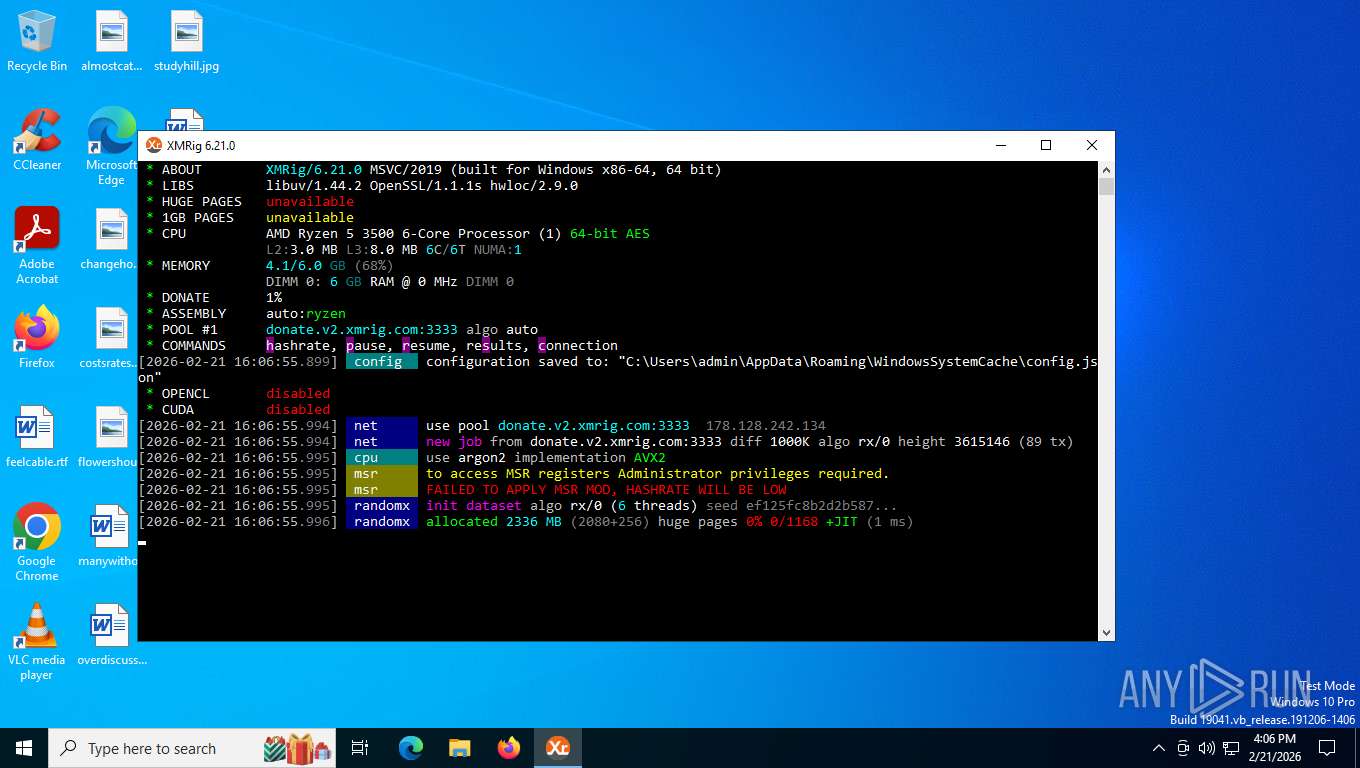The width and height of the screenshot is (1360, 768).
Task: Open the studyhill.jpg desktop file
Action: coord(186,41)
